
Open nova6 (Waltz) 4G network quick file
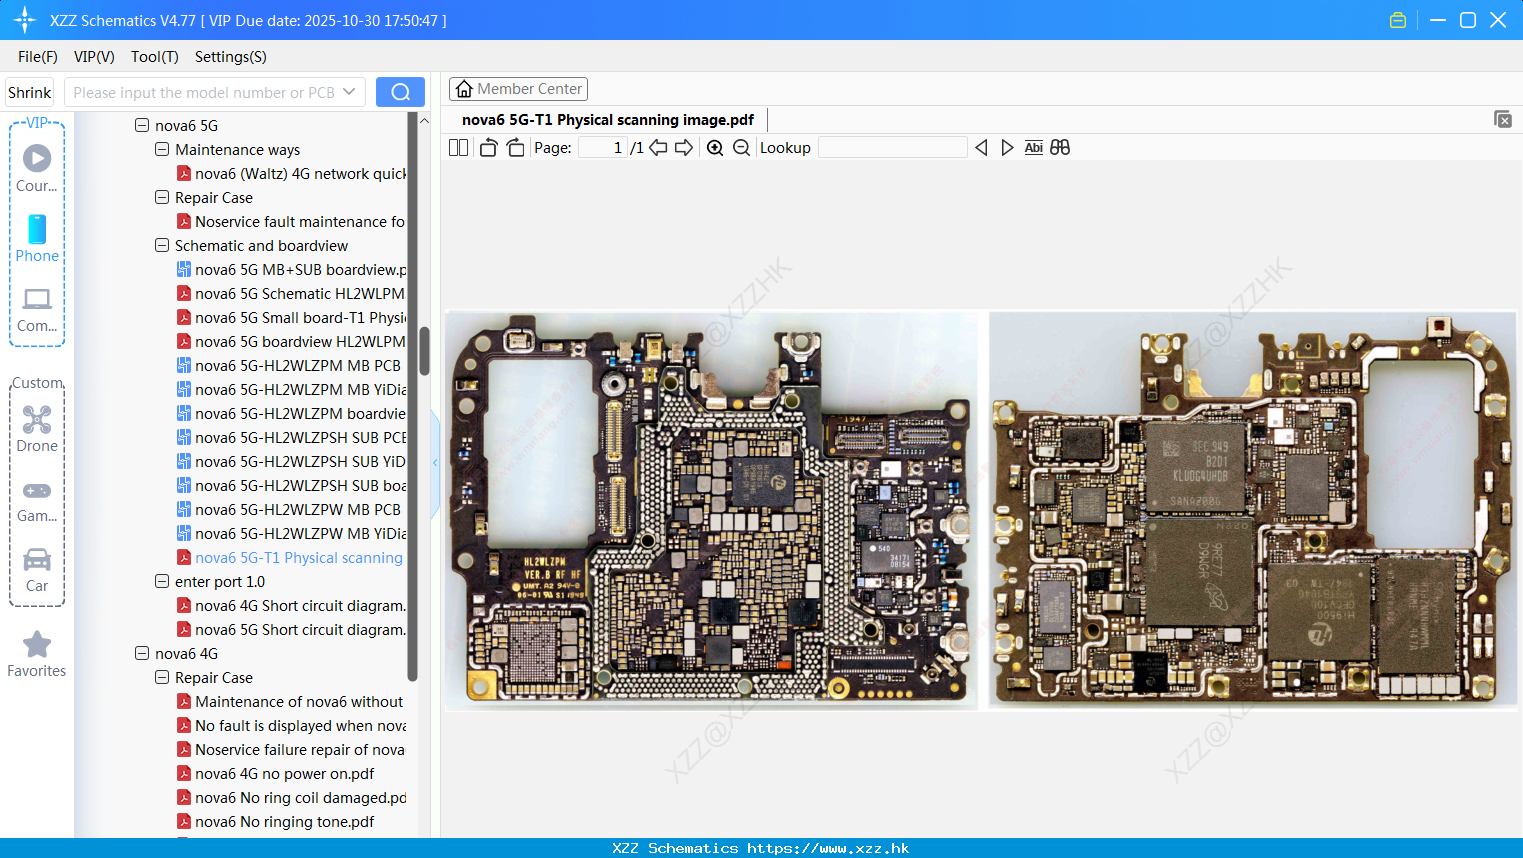[x=291, y=173]
